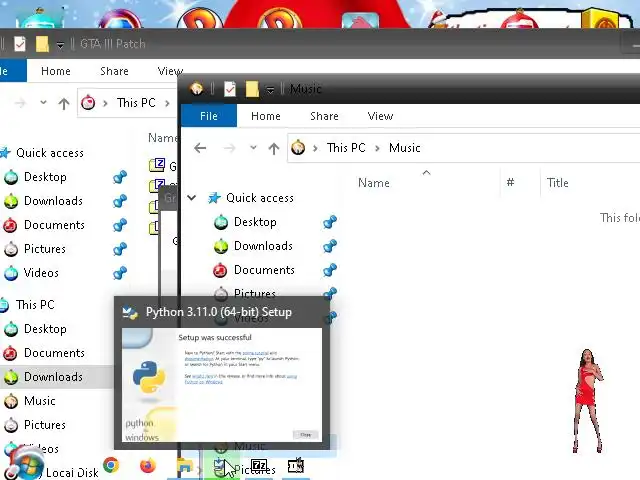Select This PC node in GTA III Patch sidebar
Viewport: 640px width, 480px height.
[x=35, y=305]
